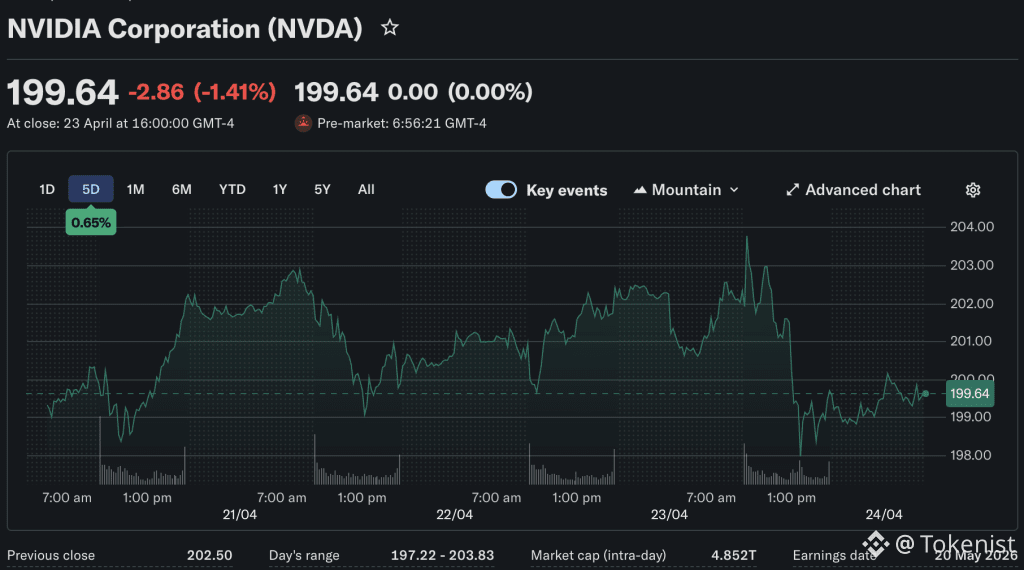Image resolution: width=1024 pixels, height=570 pixels.
Task: Click the Previous close value 202.50
Action: pos(209,556)
